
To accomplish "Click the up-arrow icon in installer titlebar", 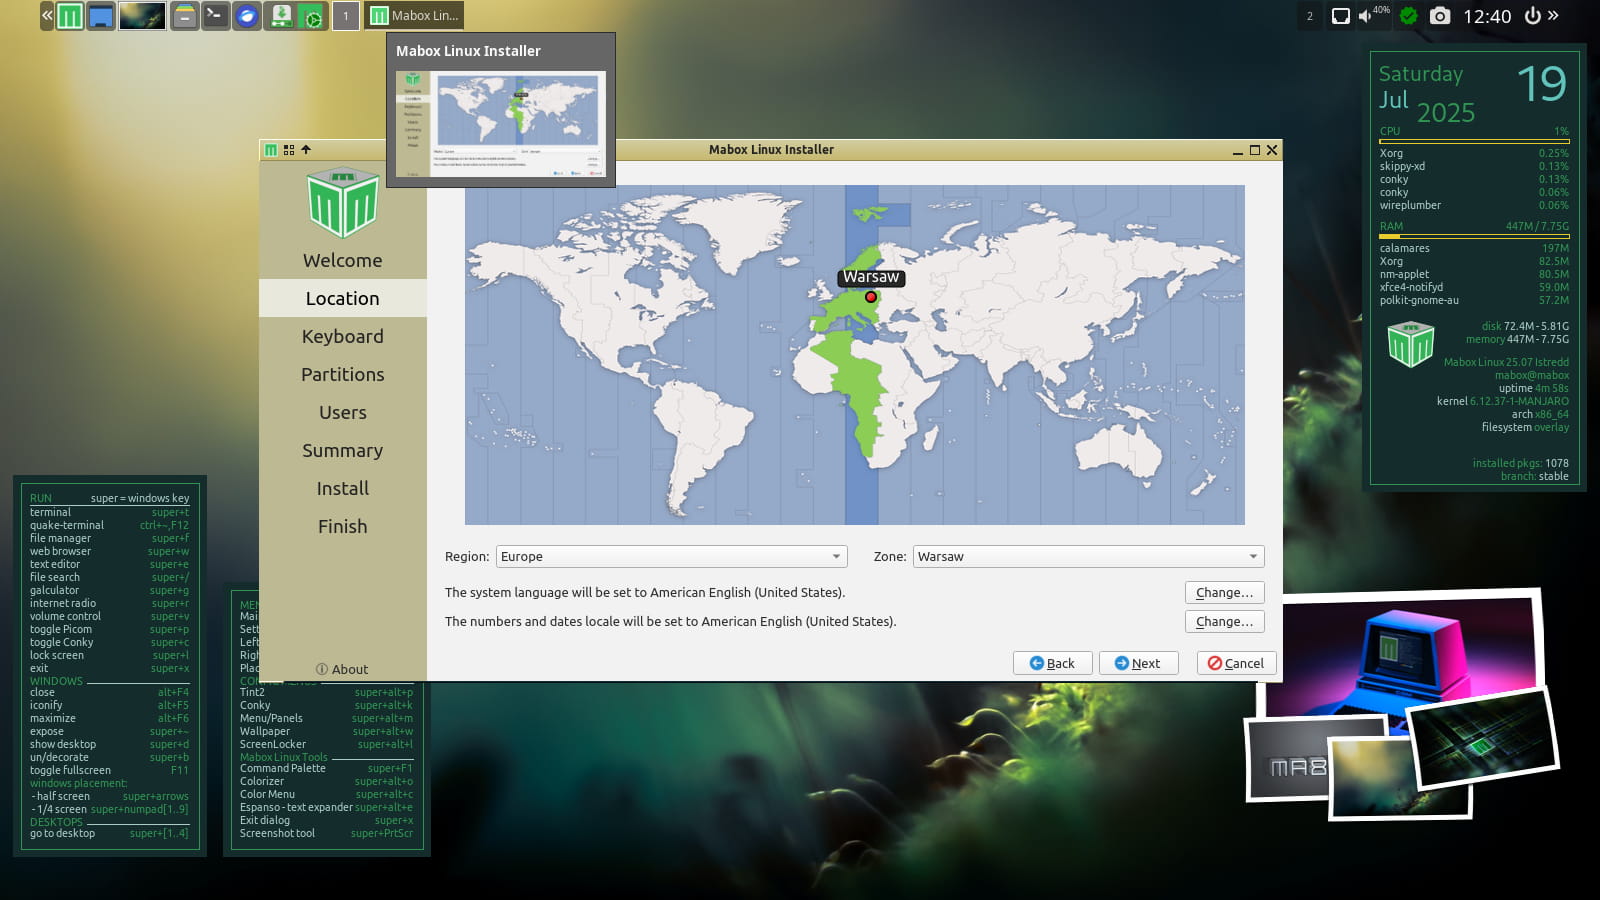I will click(306, 150).
